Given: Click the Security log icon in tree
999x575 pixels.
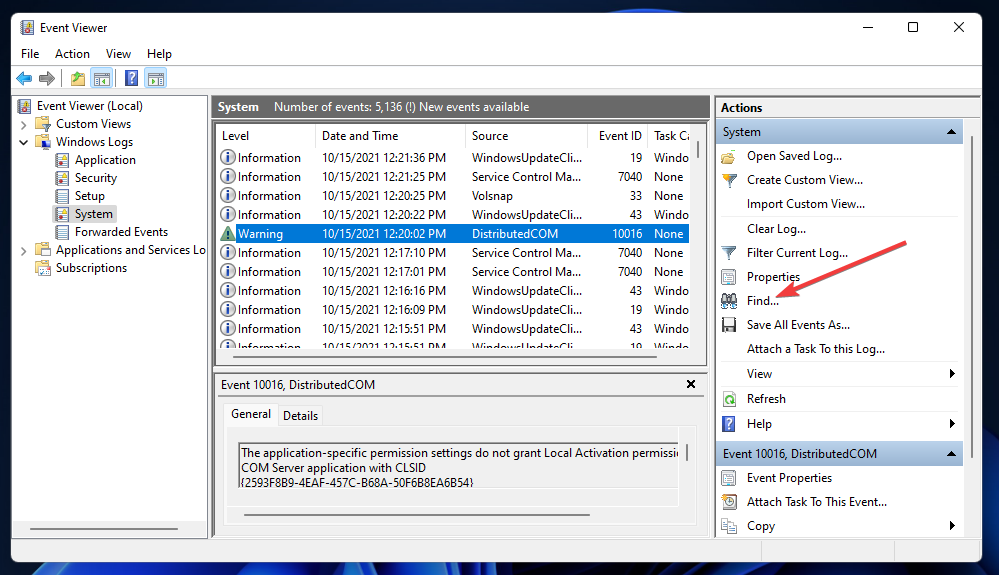Looking at the screenshot, I should point(62,178).
